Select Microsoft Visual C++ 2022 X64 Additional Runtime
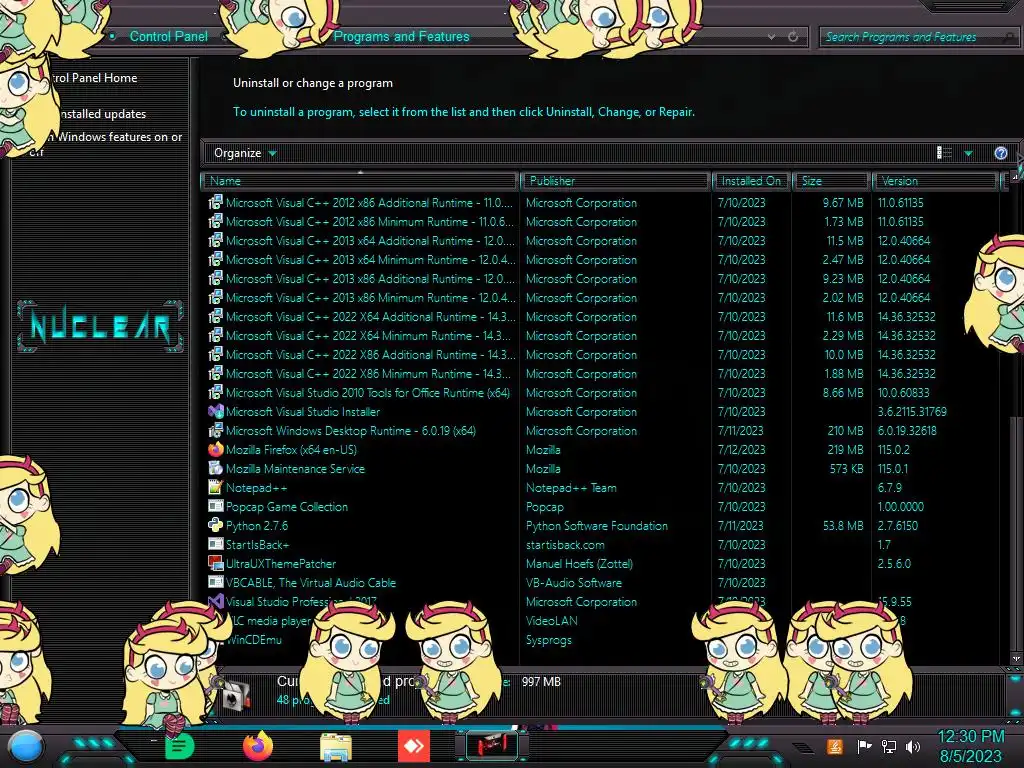The width and height of the screenshot is (1024, 768). pyautogui.click(x=370, y=316)
